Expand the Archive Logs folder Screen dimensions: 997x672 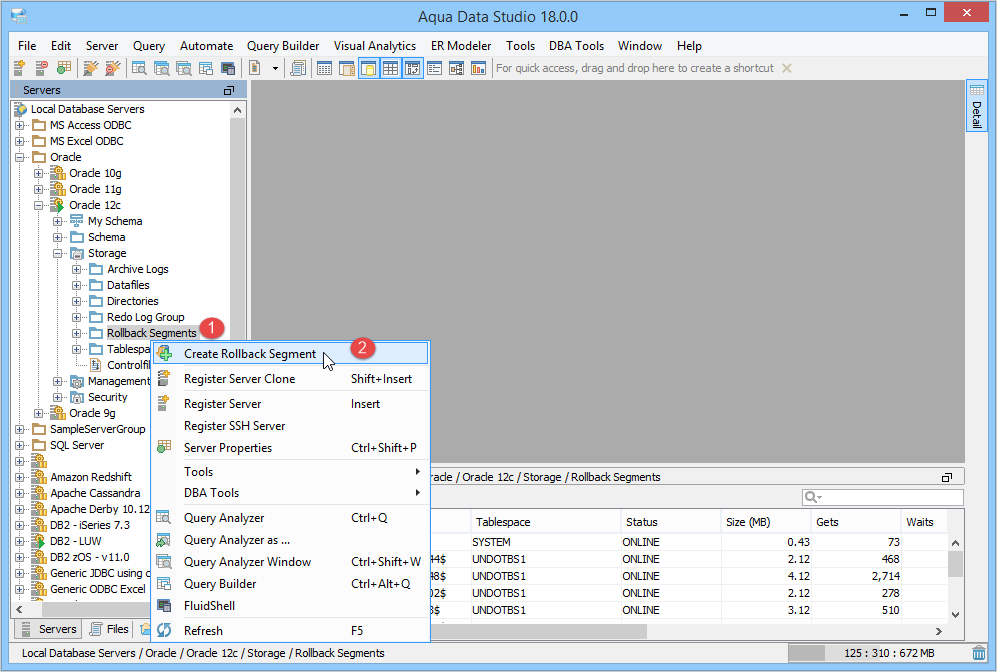coord(77,269)
